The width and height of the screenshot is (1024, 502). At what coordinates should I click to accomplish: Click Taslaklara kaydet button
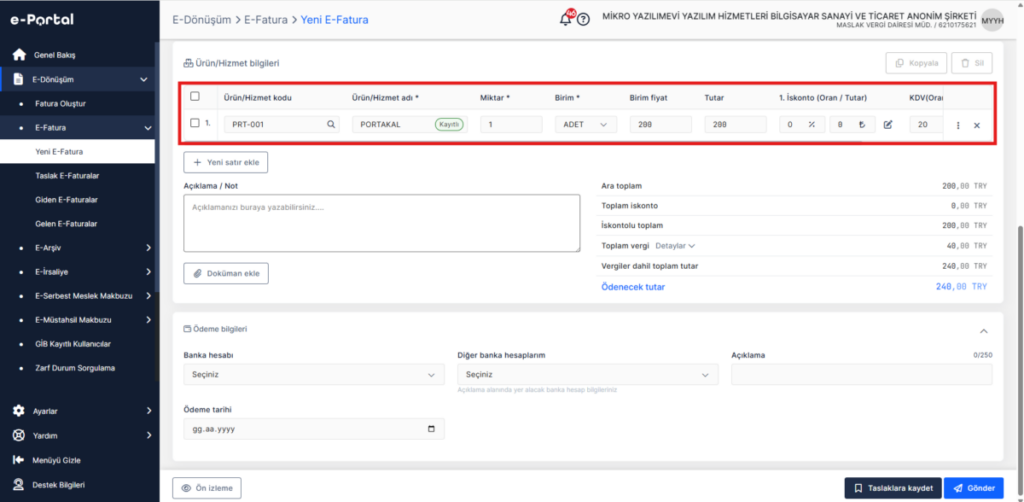[893, 488]
